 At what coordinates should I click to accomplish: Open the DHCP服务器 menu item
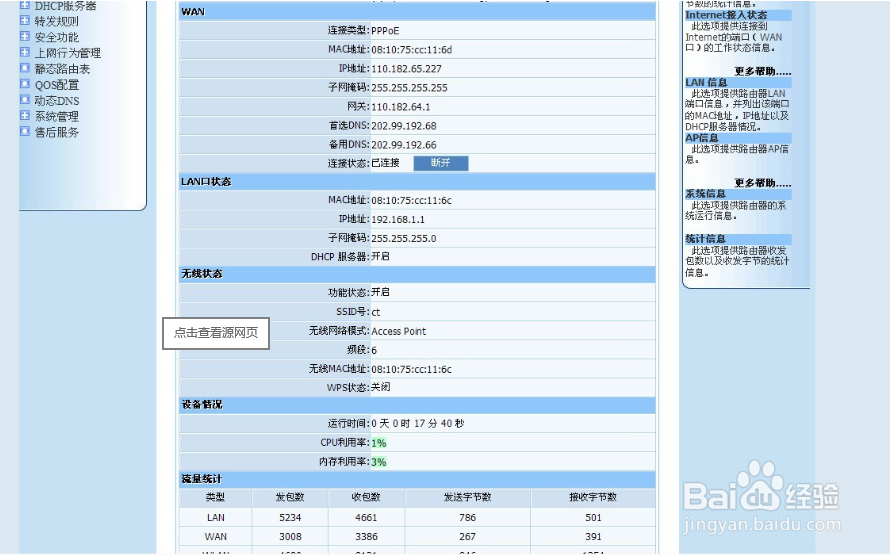pyautogui.click(x=65, y=6)
